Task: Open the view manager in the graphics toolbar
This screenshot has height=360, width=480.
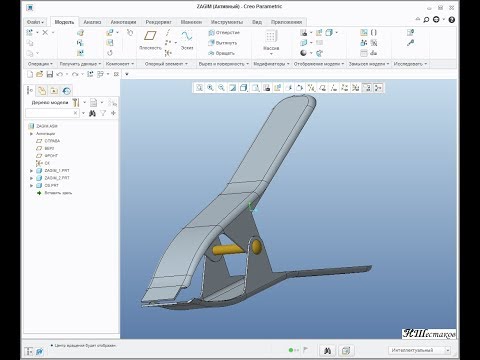Action: [266, 88]
